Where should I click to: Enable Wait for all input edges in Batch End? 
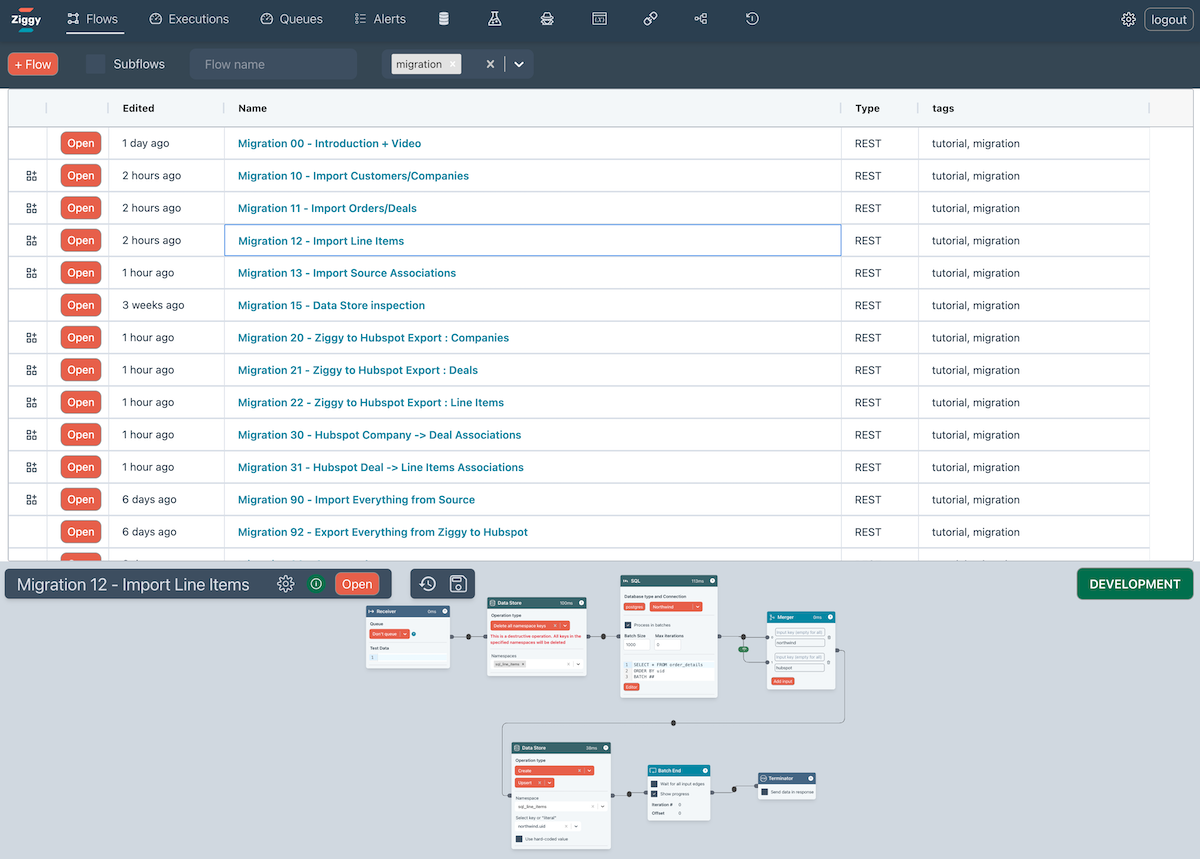[x=654, y=784]
